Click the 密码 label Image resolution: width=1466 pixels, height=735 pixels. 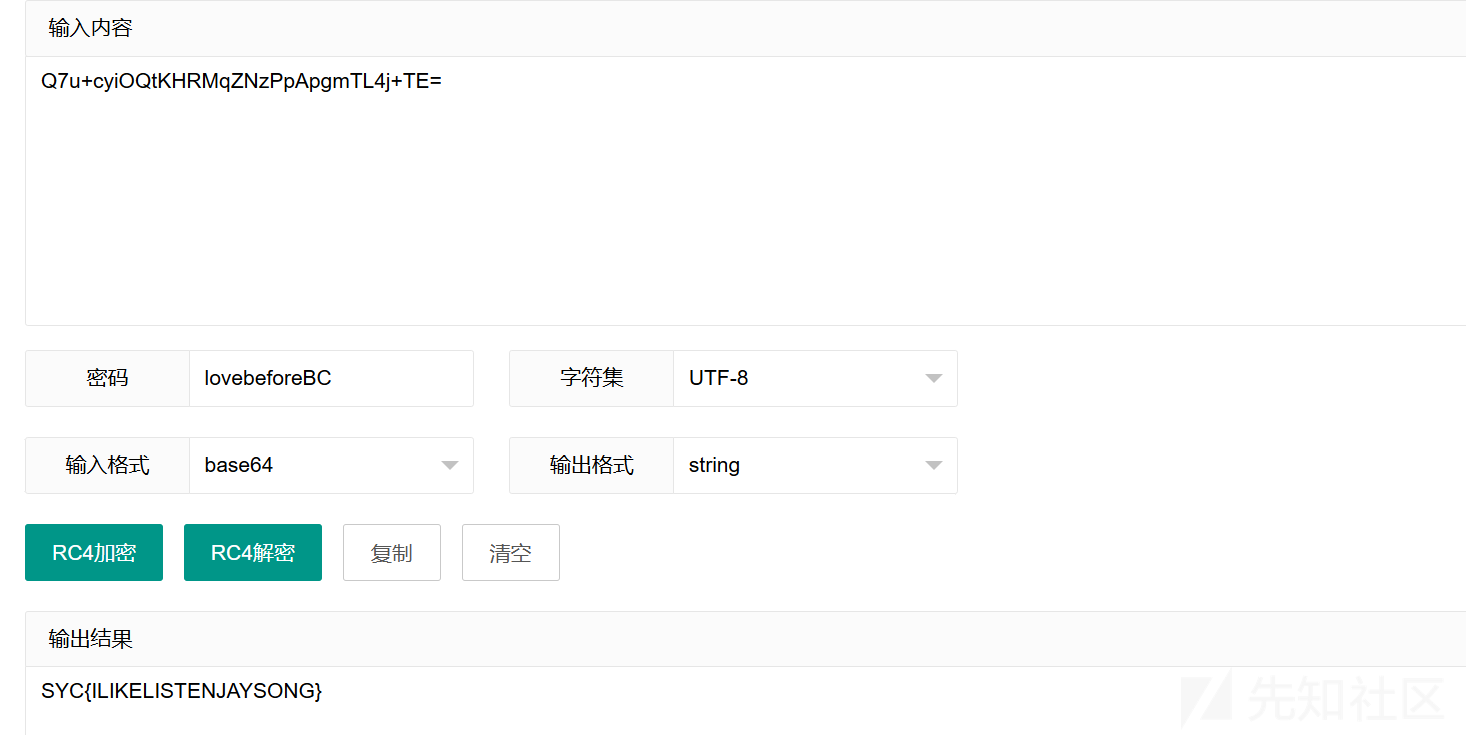pos(107,378)
